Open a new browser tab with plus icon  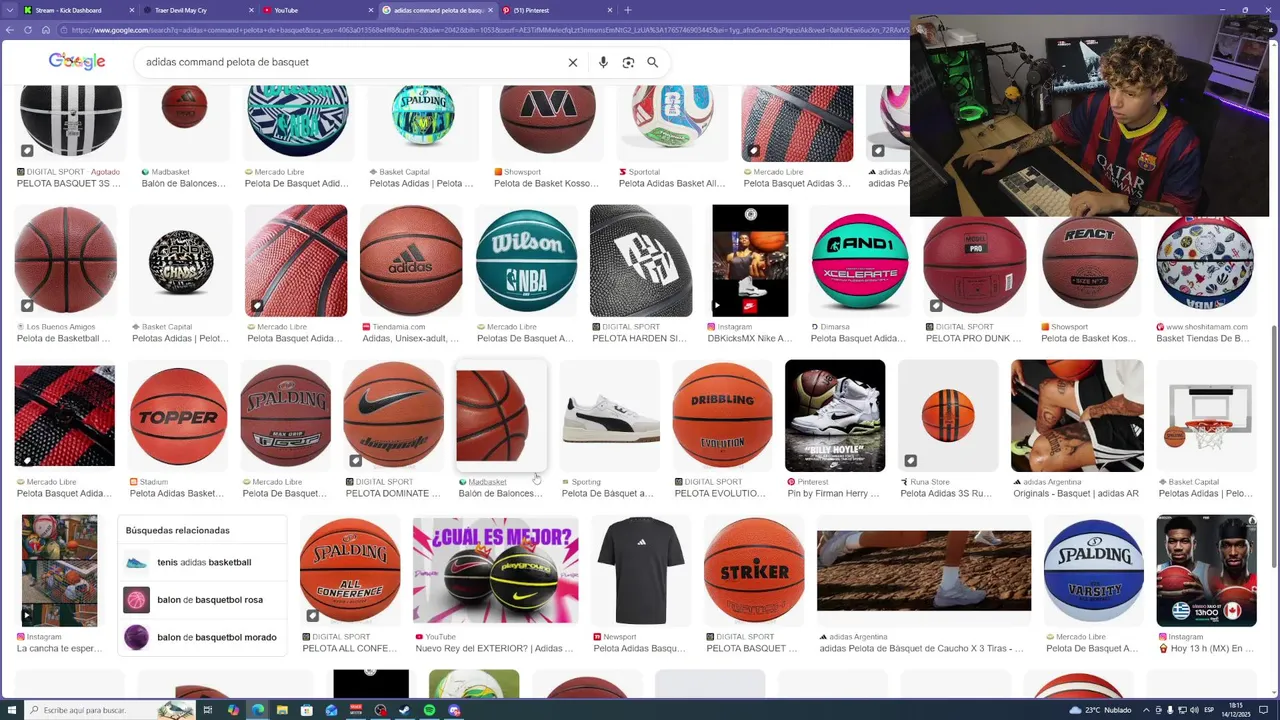(628, 10)
